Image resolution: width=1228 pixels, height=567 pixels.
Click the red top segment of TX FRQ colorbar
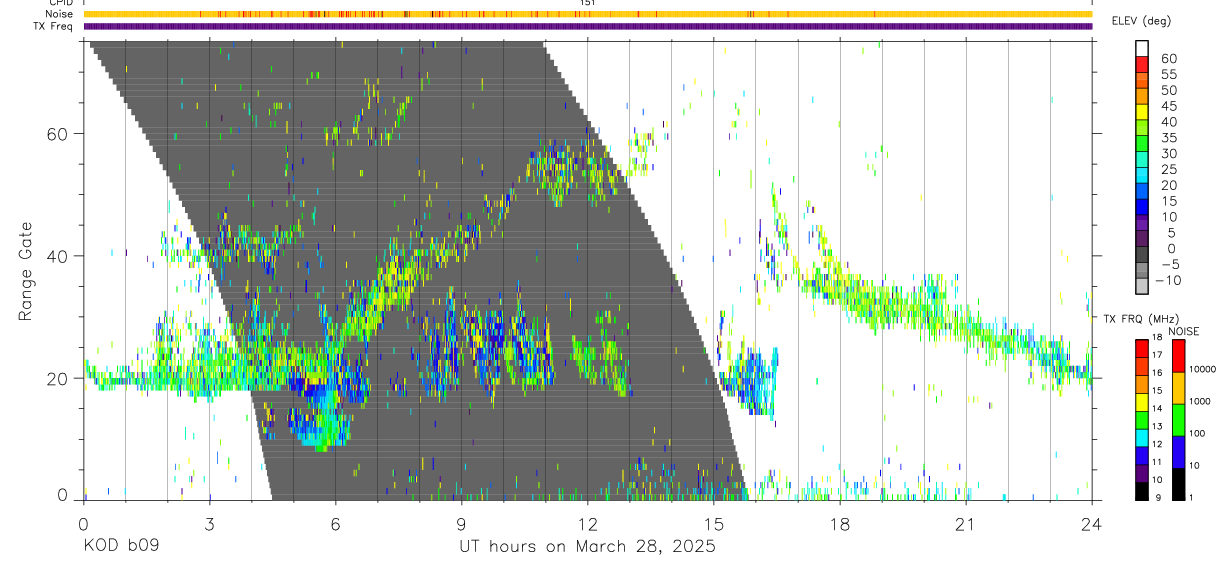1142,346
